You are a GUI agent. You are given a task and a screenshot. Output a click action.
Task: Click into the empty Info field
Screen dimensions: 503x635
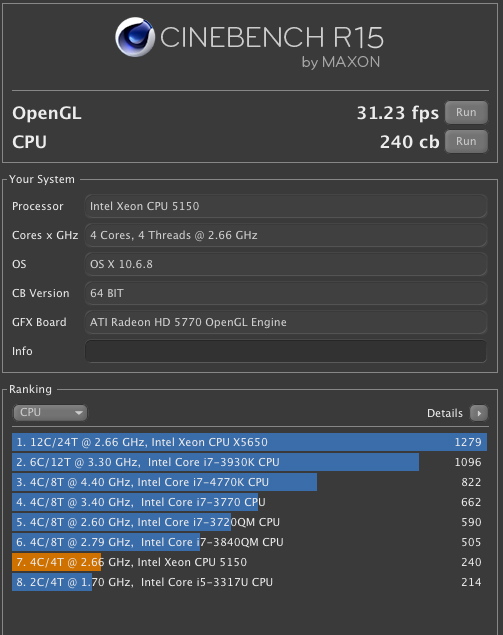pyautogui.click(x=286, y=351)
